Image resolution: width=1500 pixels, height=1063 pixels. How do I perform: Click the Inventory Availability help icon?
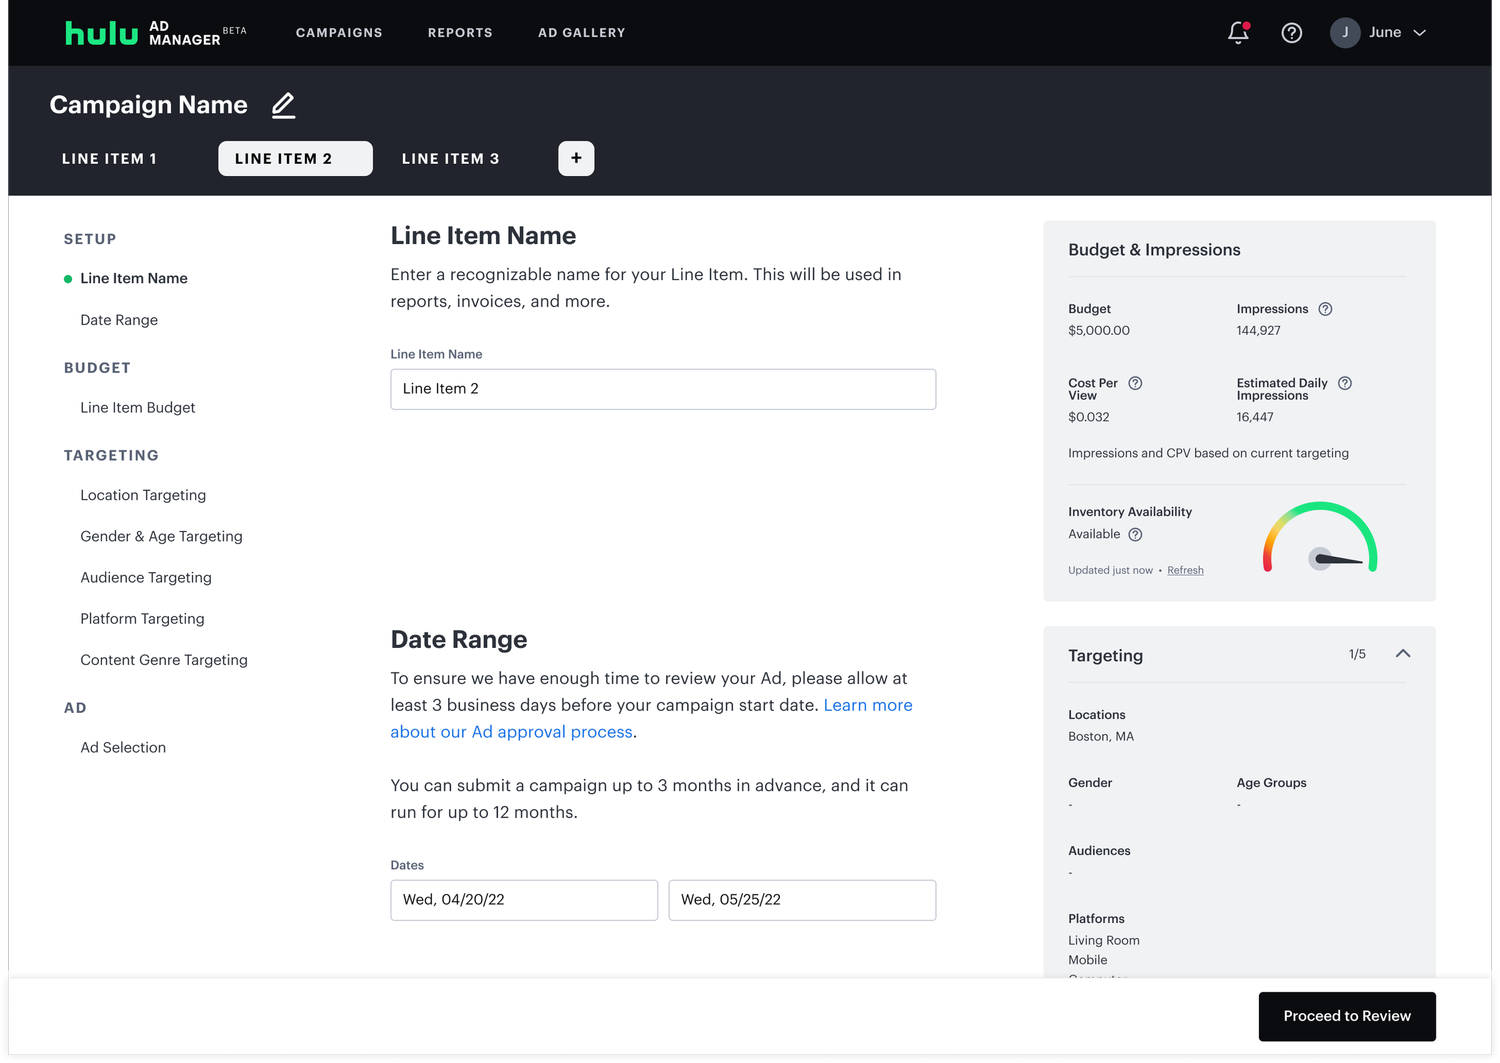pos(1135,534)
